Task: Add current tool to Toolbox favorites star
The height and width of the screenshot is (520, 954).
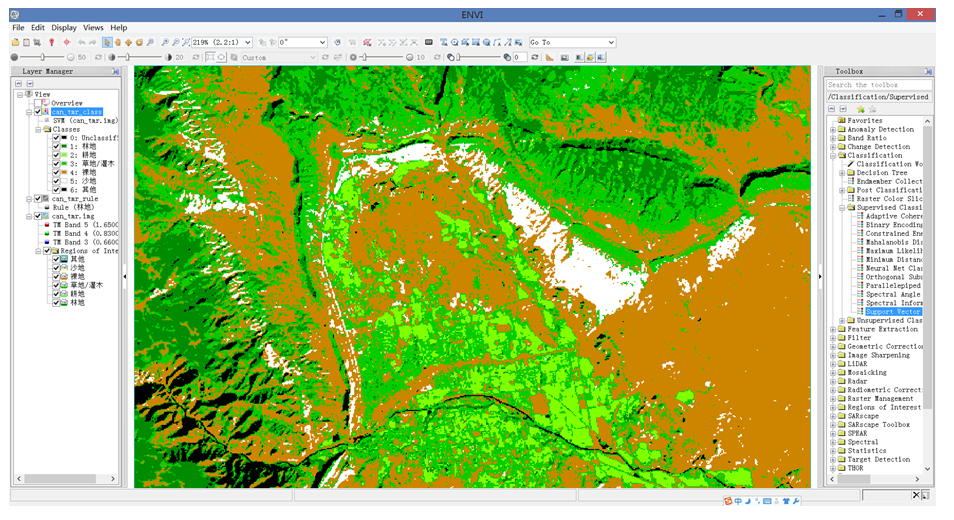Action: tap(860, 109)
